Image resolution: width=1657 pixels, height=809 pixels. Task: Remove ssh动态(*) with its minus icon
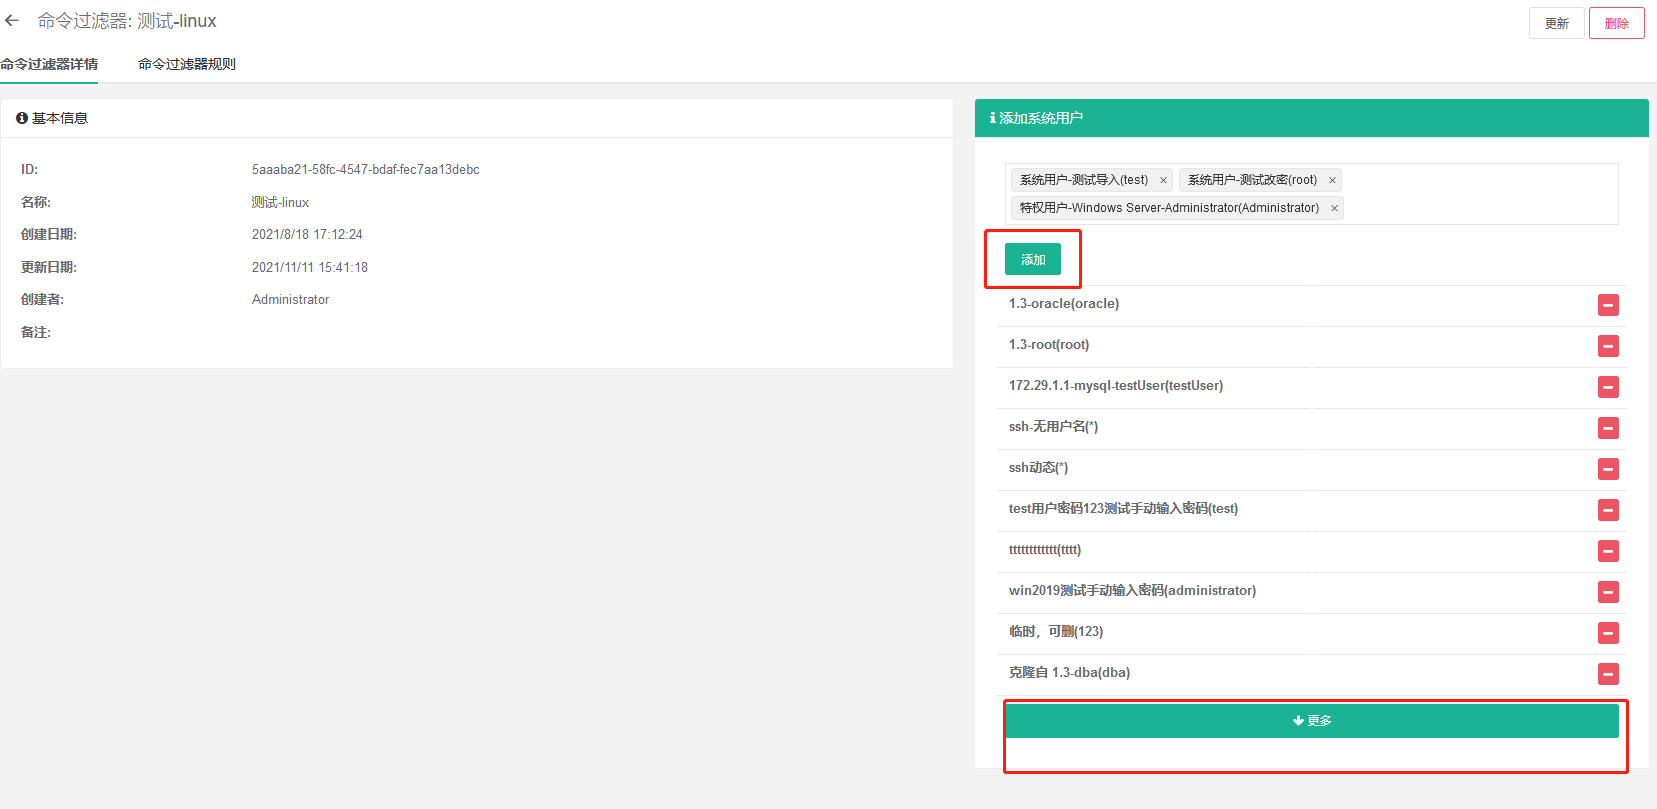(1608, 469)
